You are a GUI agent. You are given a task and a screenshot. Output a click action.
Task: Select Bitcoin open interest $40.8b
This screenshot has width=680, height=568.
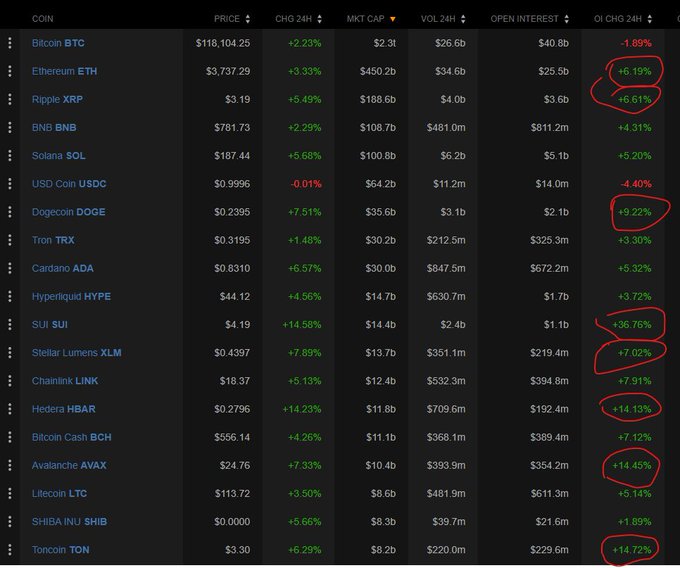pos(553,43)
